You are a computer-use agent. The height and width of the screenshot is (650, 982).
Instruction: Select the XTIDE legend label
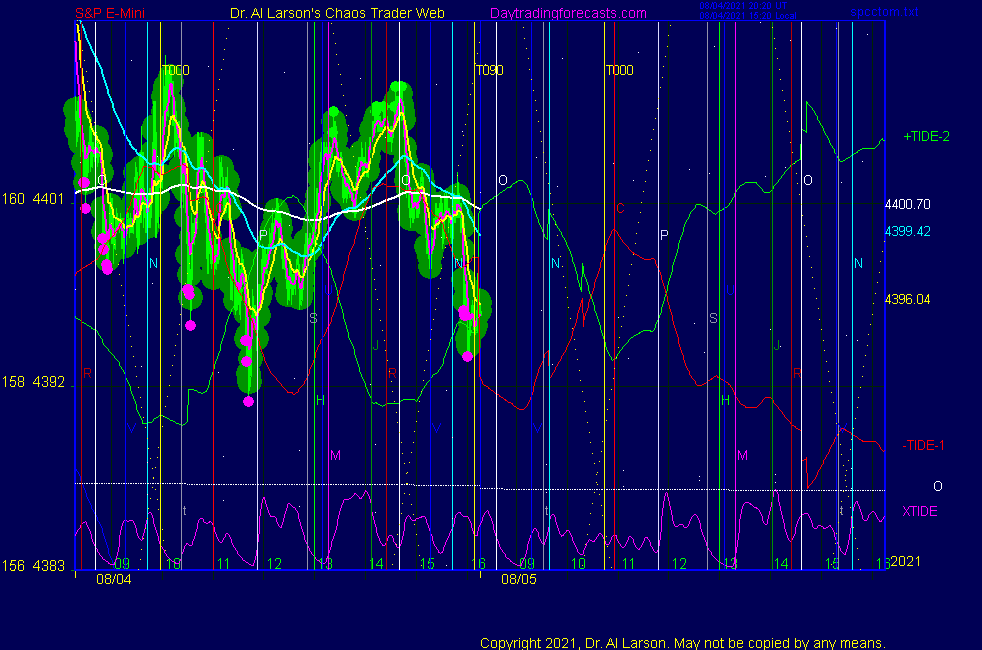[919, 511]
